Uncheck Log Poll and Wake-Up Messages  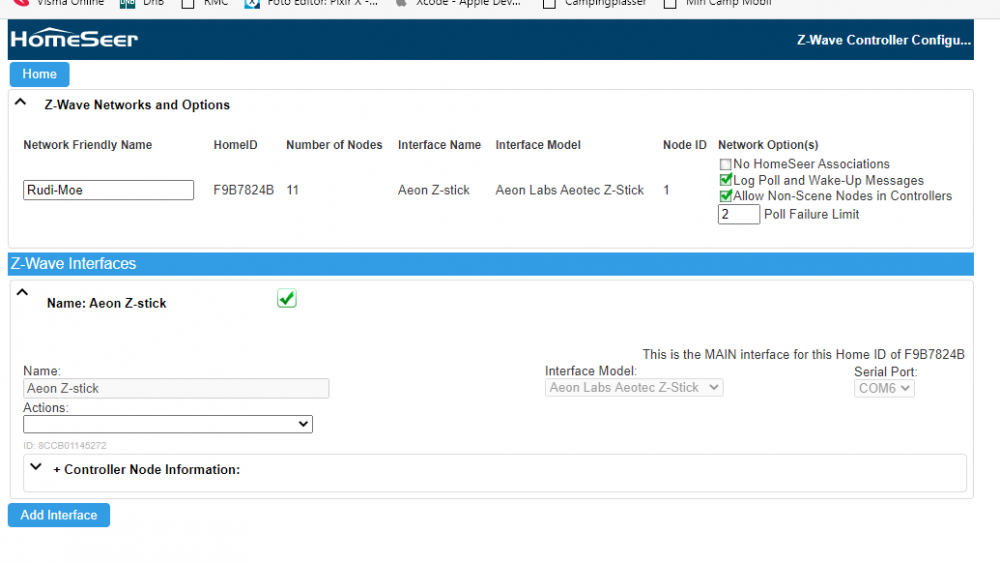(x=725, y=180)
